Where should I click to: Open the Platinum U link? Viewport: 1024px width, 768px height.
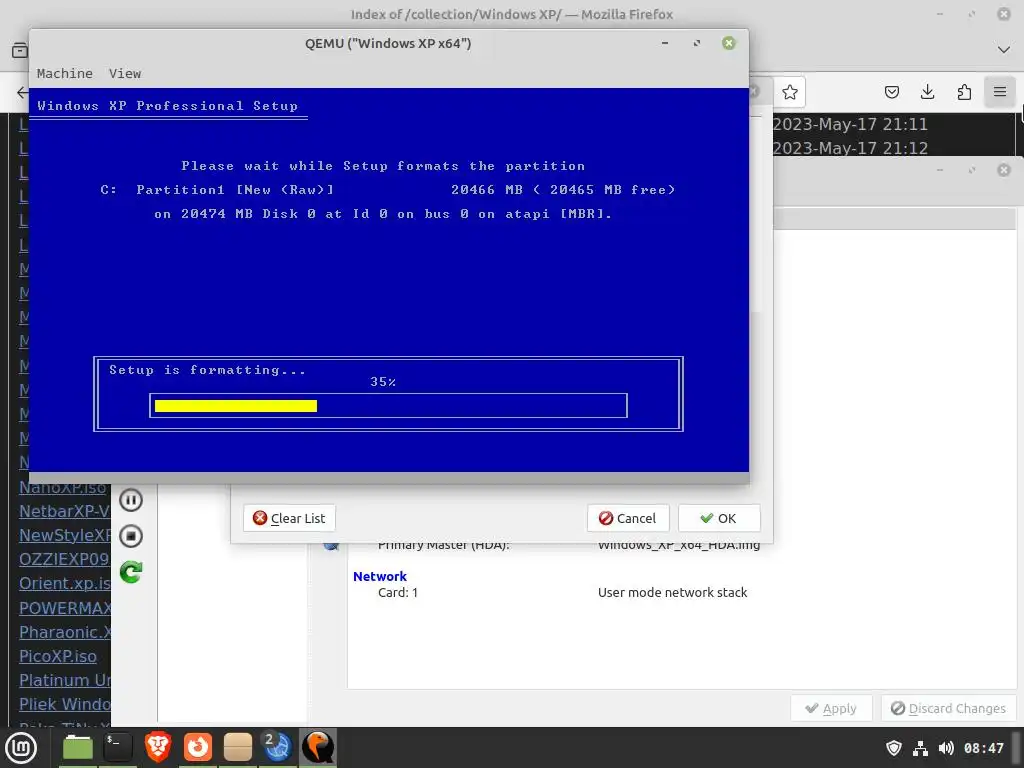[x=64, y=680]
